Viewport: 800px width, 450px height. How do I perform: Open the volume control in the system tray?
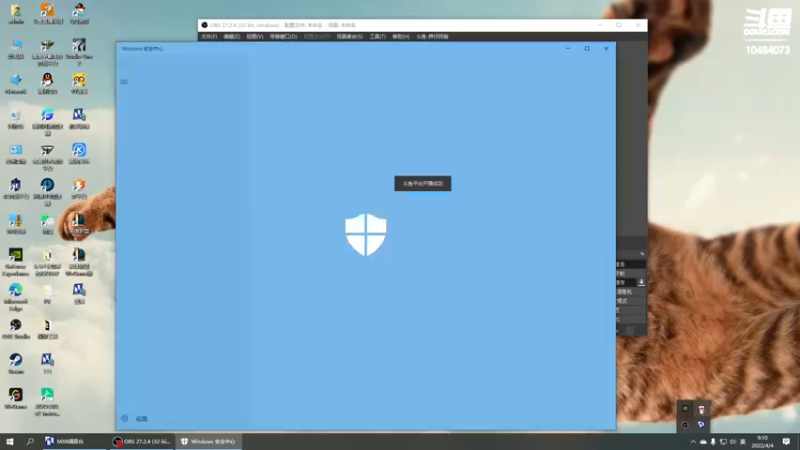click(x=733, y=441)
